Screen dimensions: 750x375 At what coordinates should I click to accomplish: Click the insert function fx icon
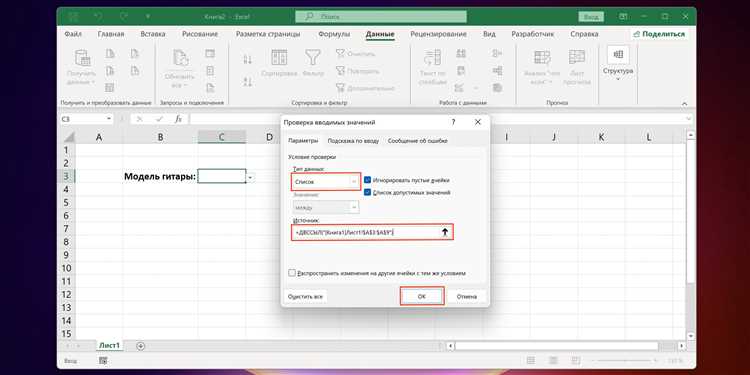click(x=178, y=119)
